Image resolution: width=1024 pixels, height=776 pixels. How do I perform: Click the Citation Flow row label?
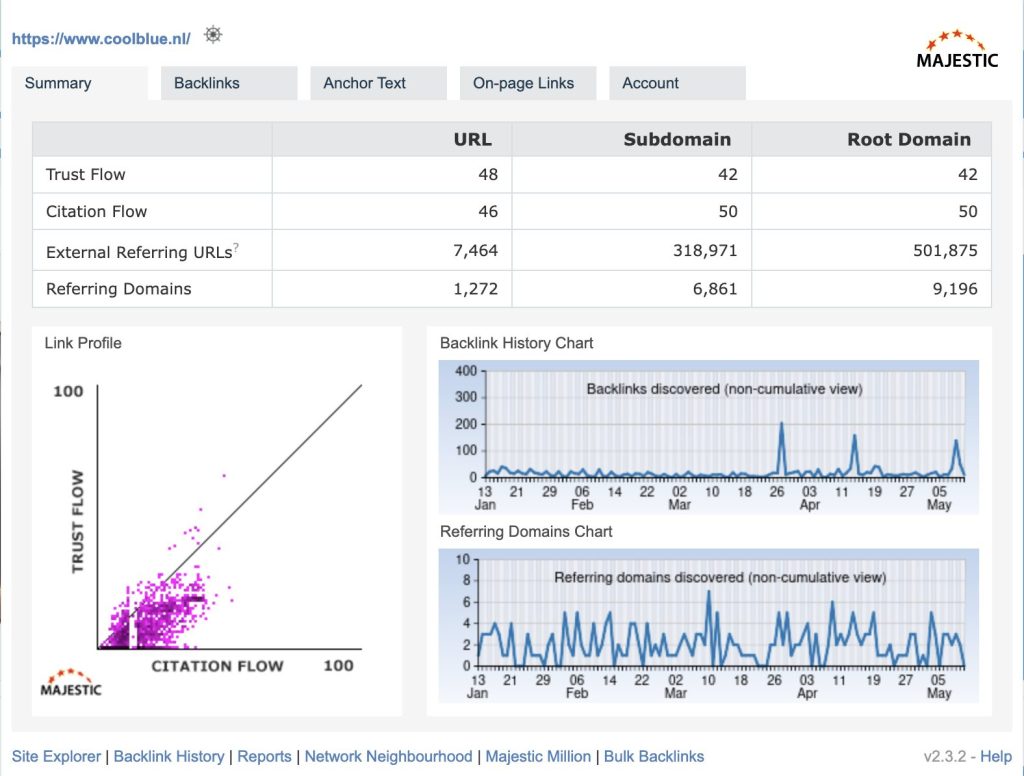[x=97, y=212]
